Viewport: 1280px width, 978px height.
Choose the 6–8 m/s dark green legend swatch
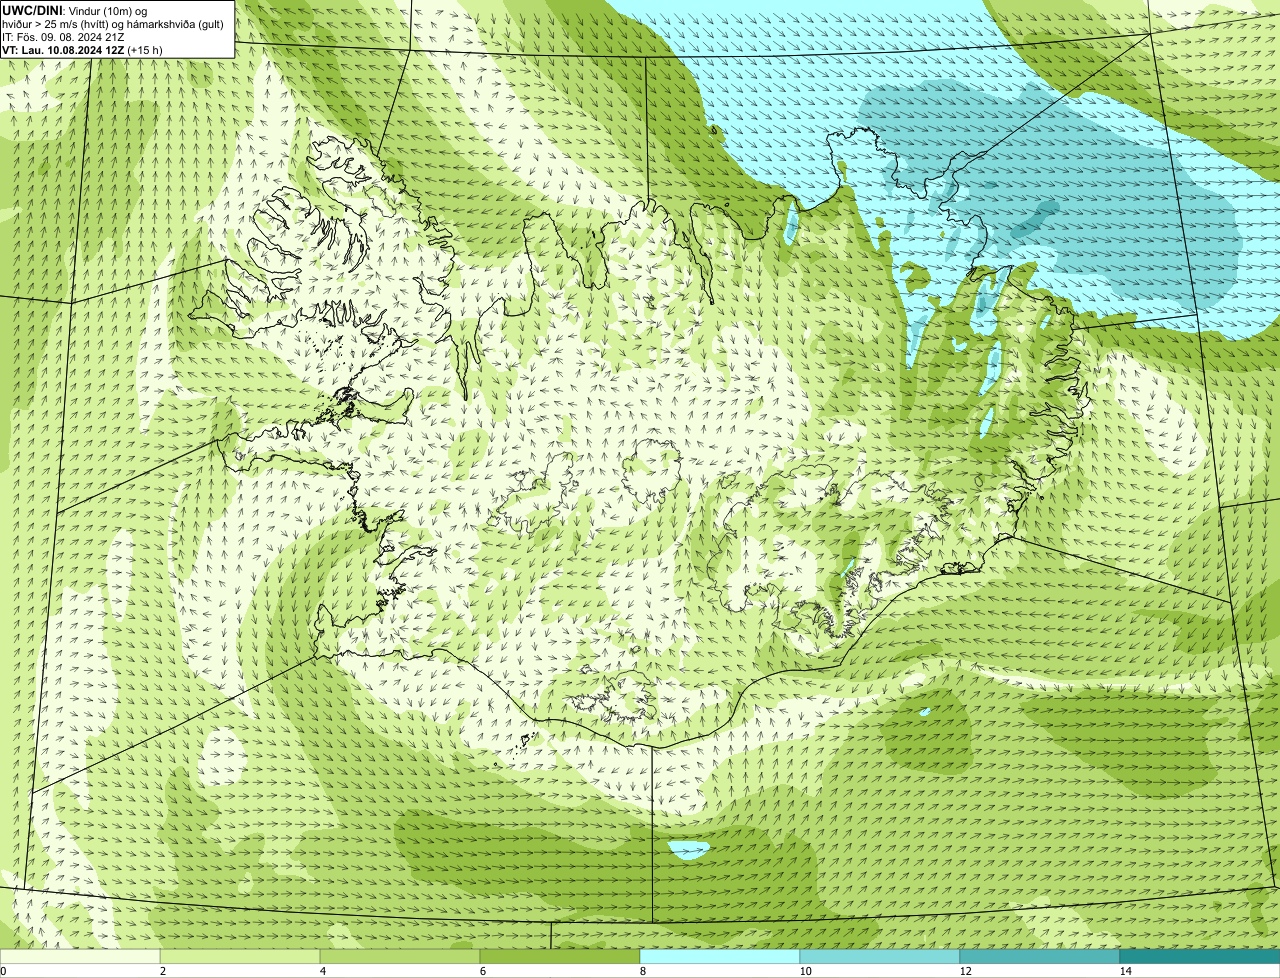click(x=560, y=956)
